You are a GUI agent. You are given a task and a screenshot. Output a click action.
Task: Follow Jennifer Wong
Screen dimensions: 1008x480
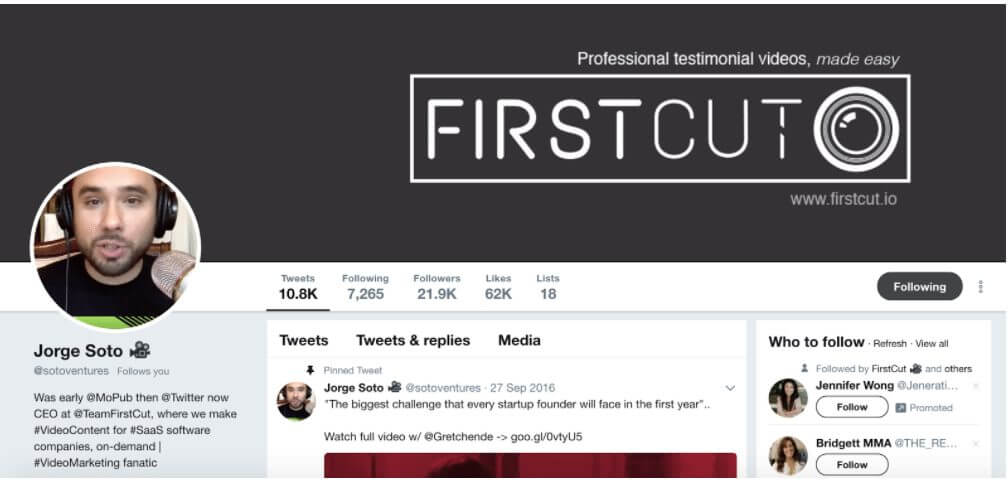point(852,407)
